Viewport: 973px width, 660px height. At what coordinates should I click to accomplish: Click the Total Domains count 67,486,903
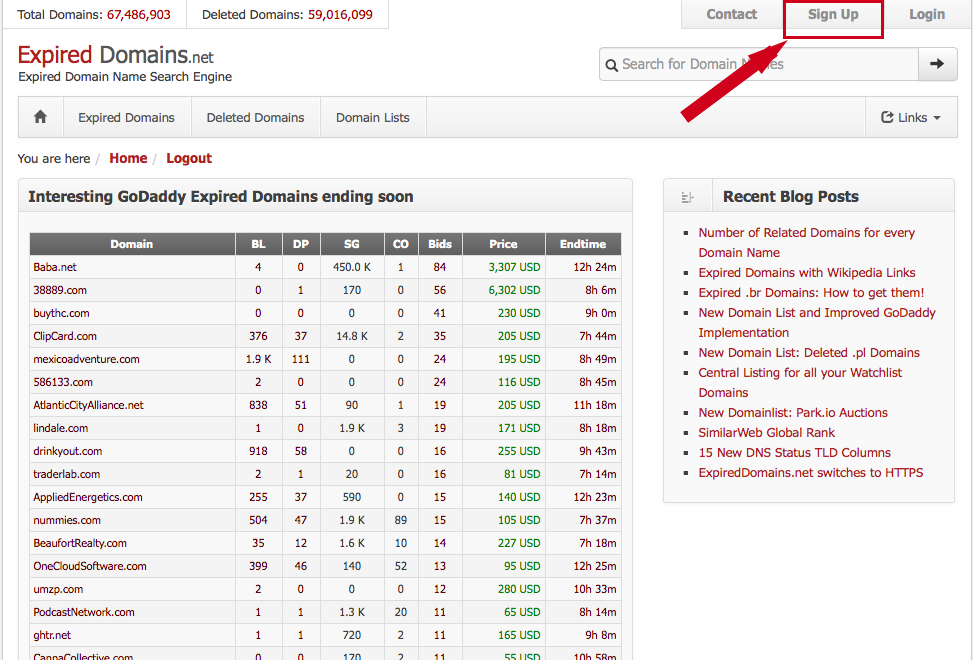click(138, 14)
